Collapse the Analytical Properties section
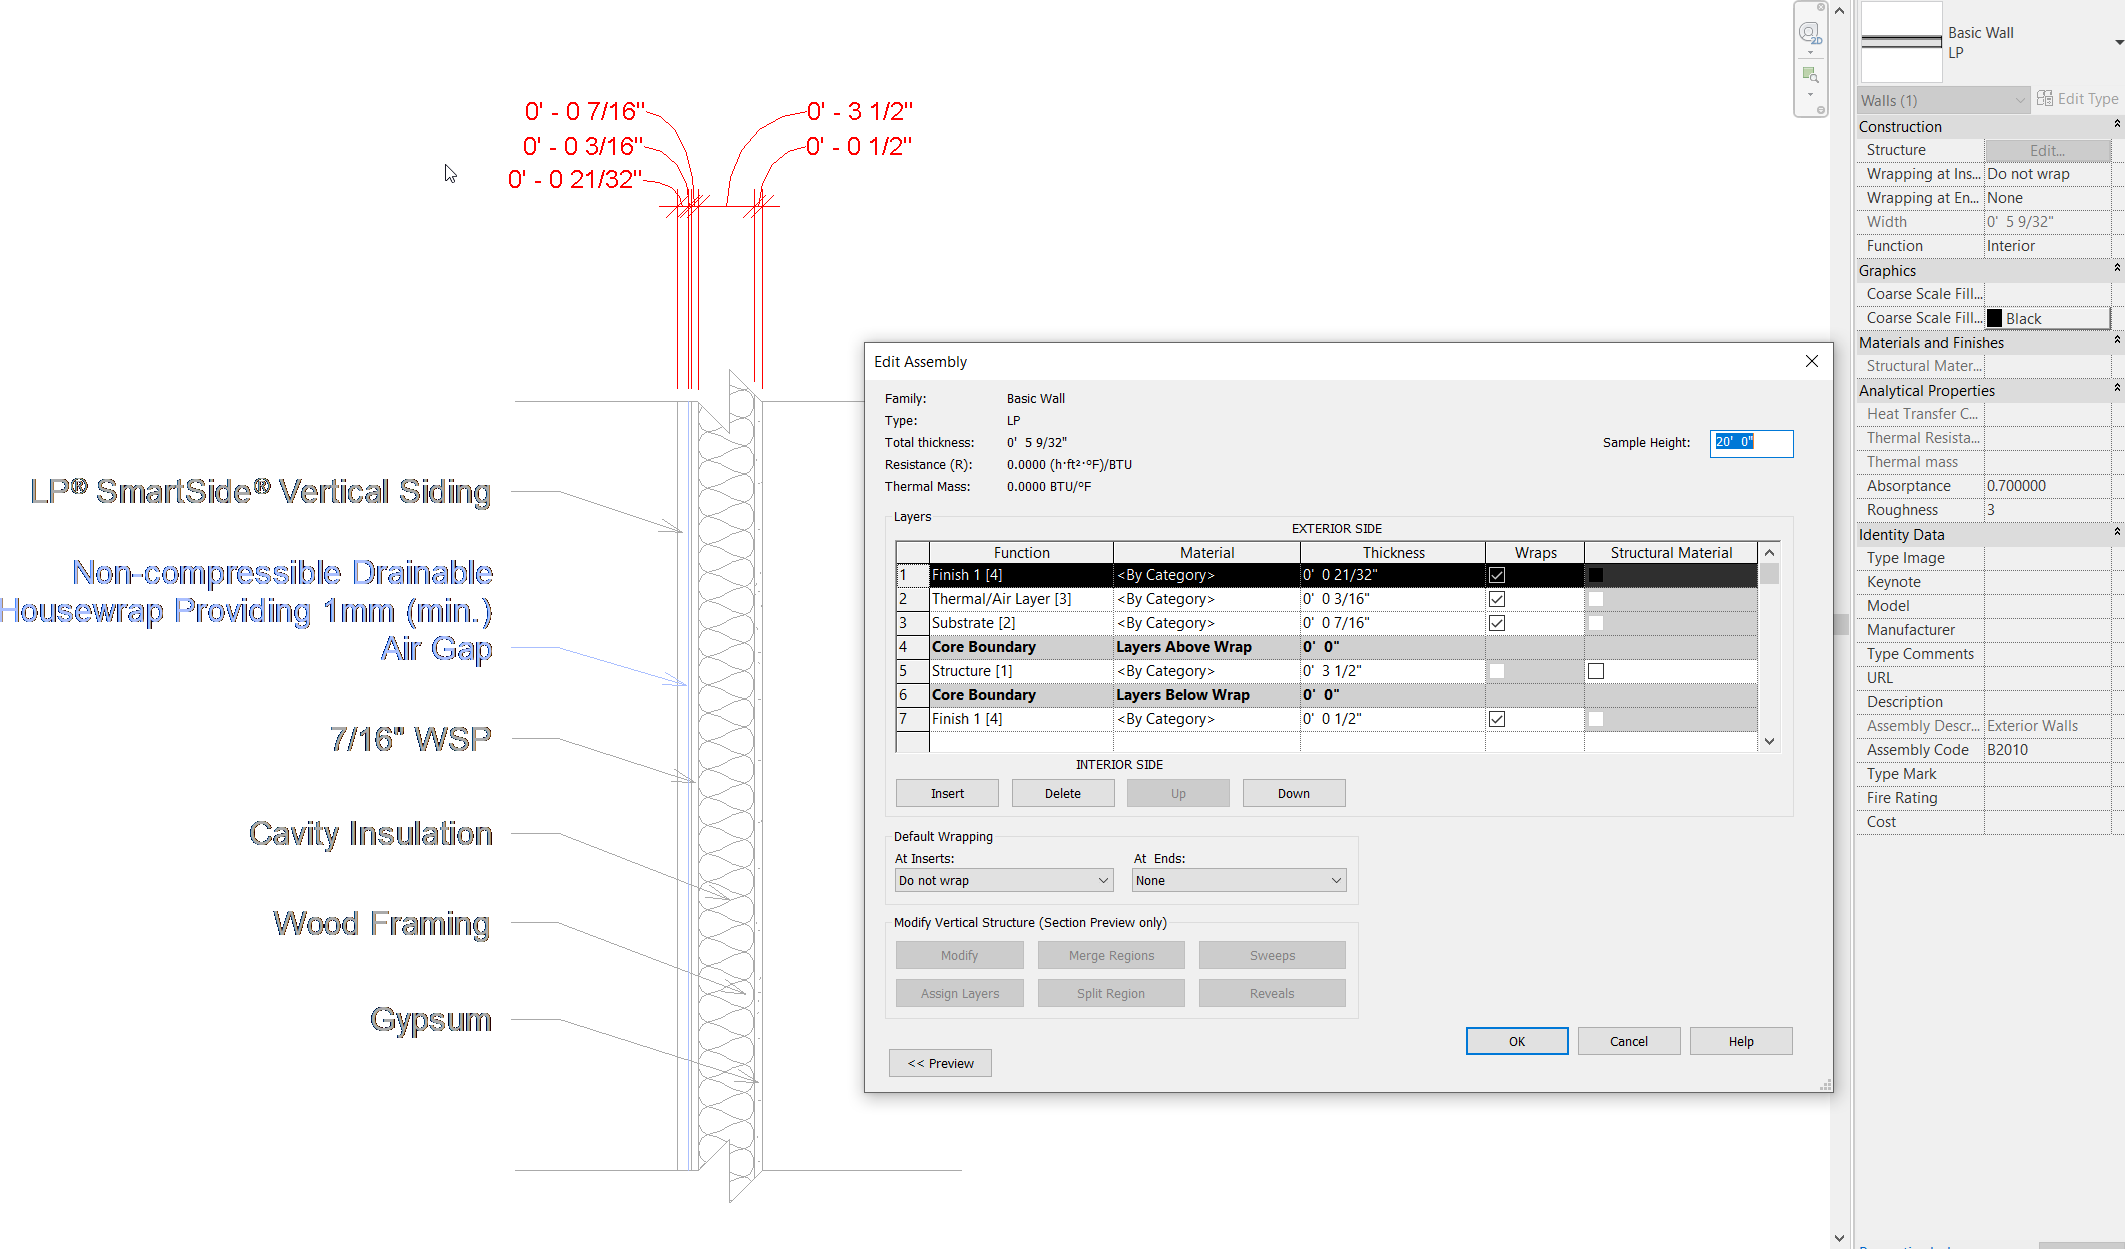Viewport: 2125px width, 1249px height. (2116, 388)
